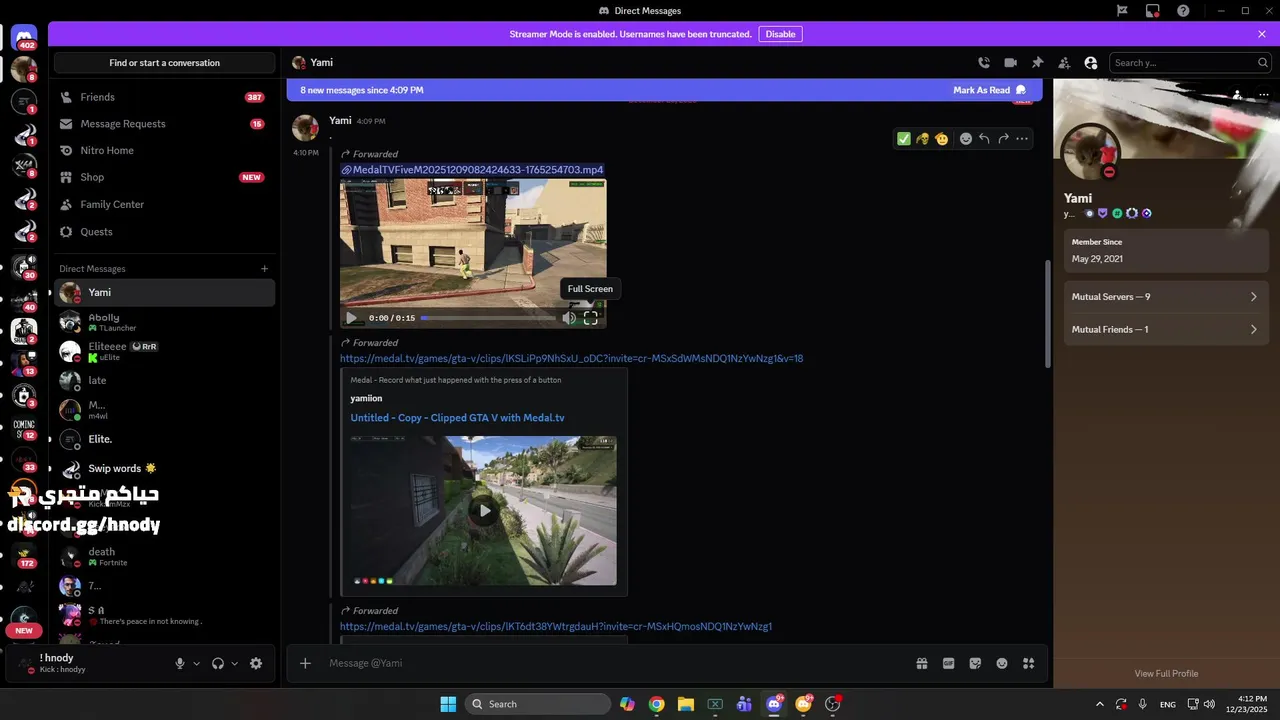
Task: Click Mark As Read button
Action: click(989, 90)
